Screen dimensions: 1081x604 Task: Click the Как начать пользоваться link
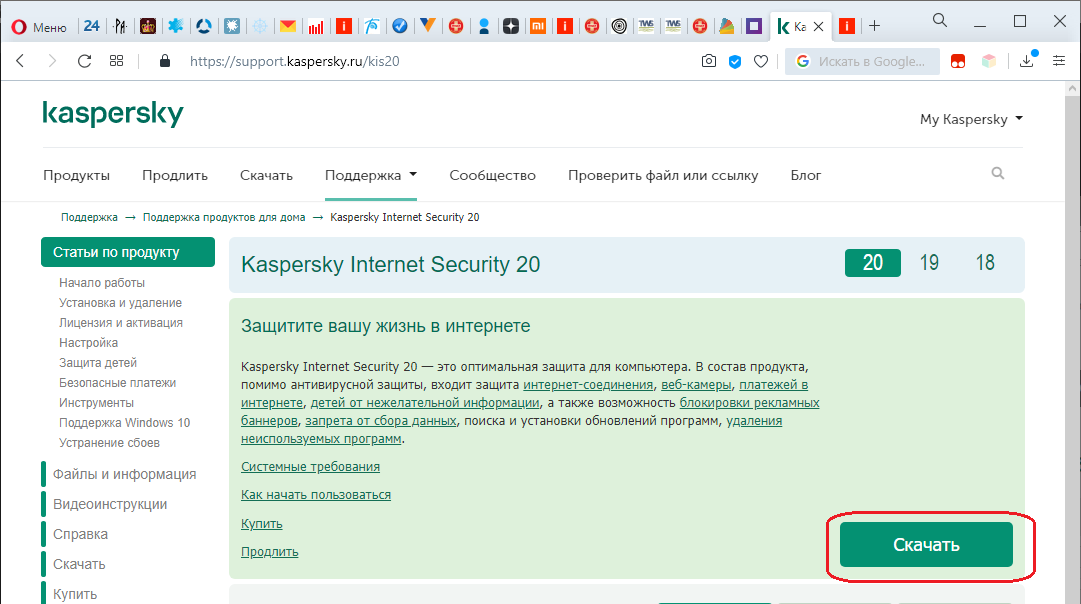tap(316, 495)
